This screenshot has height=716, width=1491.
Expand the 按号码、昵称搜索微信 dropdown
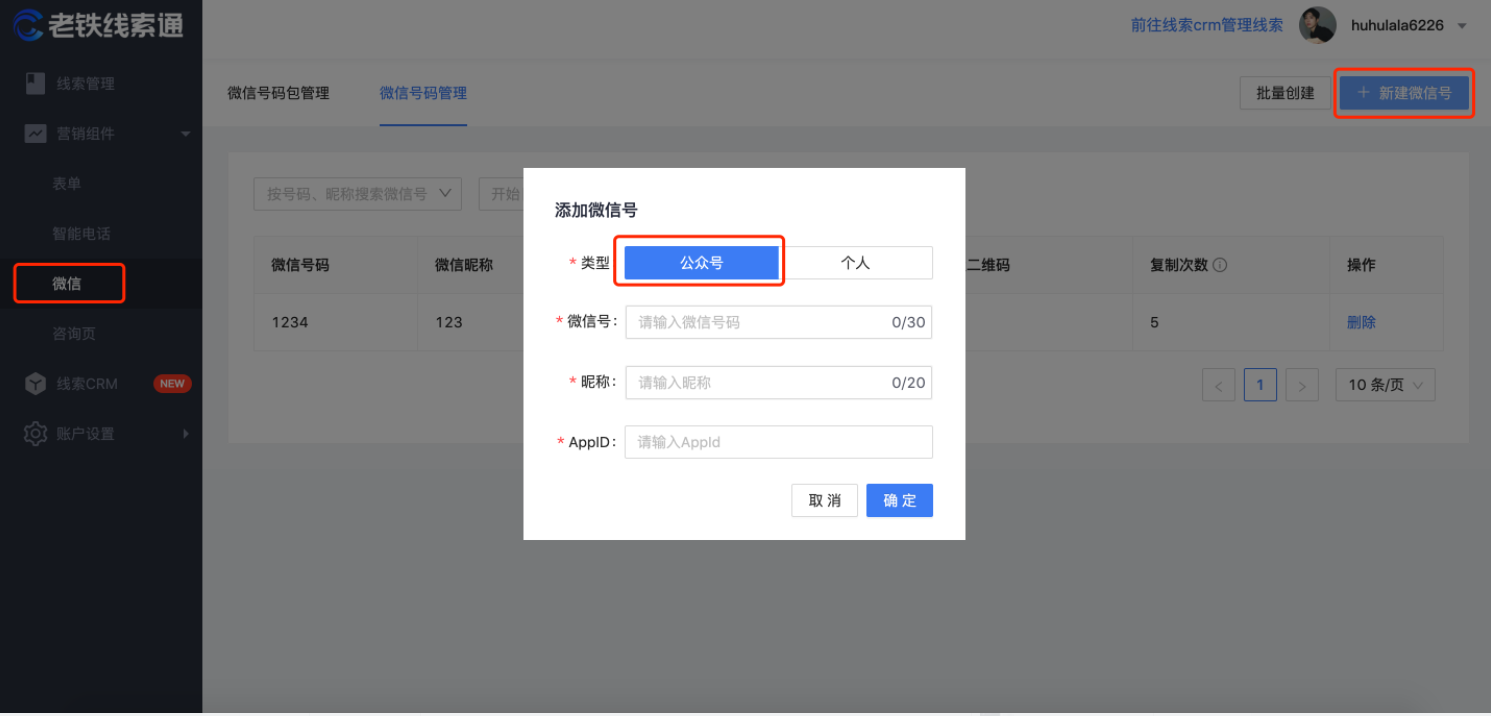(x=357, y=193)
